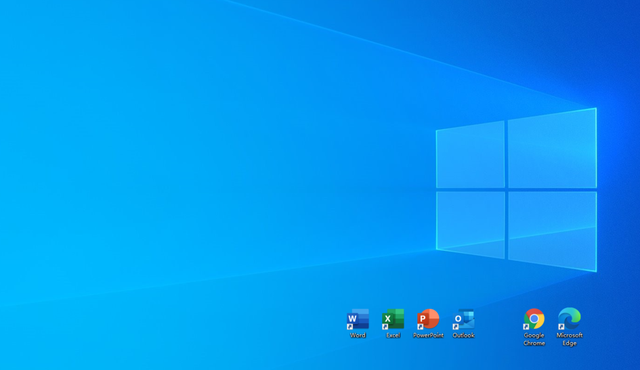
Task: Click the "Google Chrome" label text
Action: tap(534, 339)
